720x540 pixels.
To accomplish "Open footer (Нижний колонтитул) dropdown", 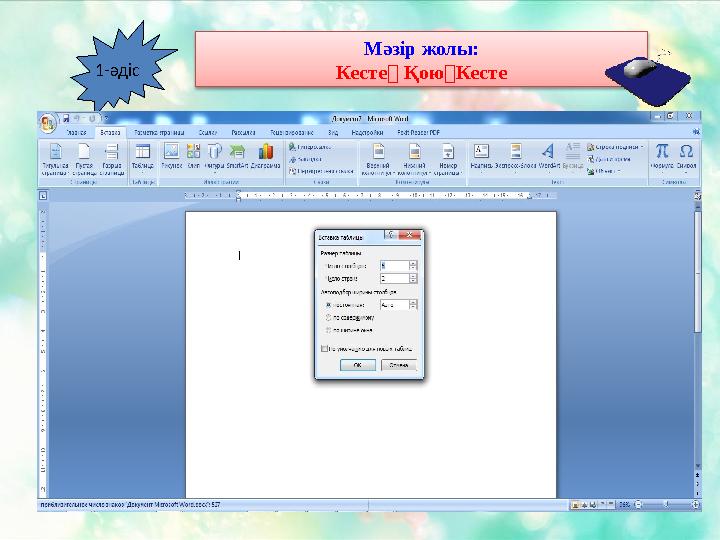I will 415,159.
